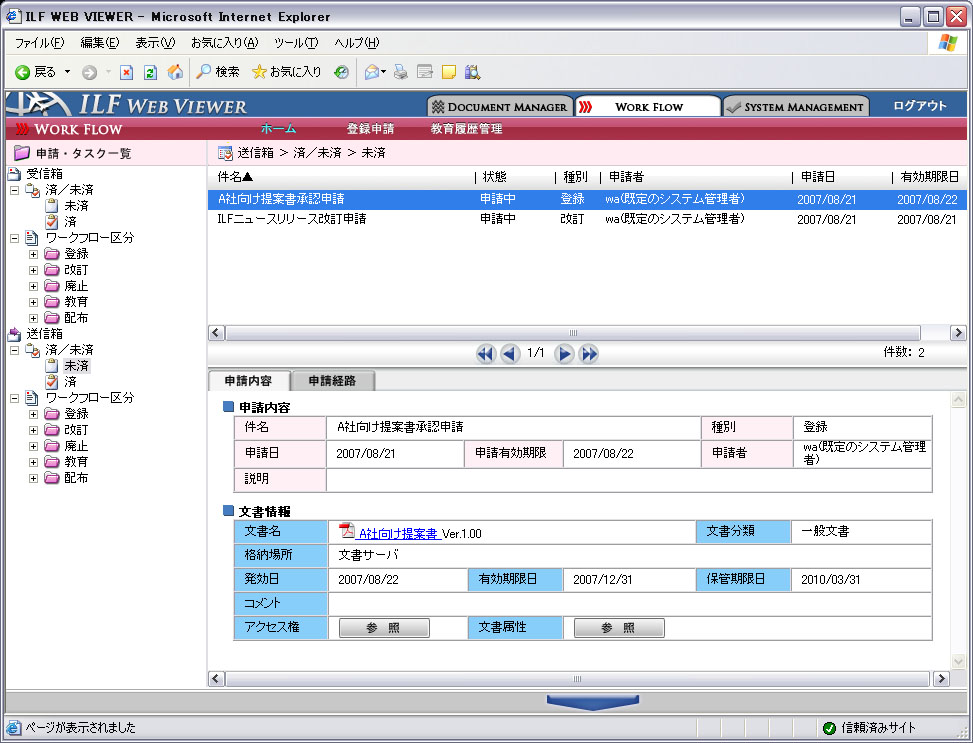Click the detail pane's vertical scroll-down arrow
The width and height of the screenshot is (973, 743).
tap(958, 662)
